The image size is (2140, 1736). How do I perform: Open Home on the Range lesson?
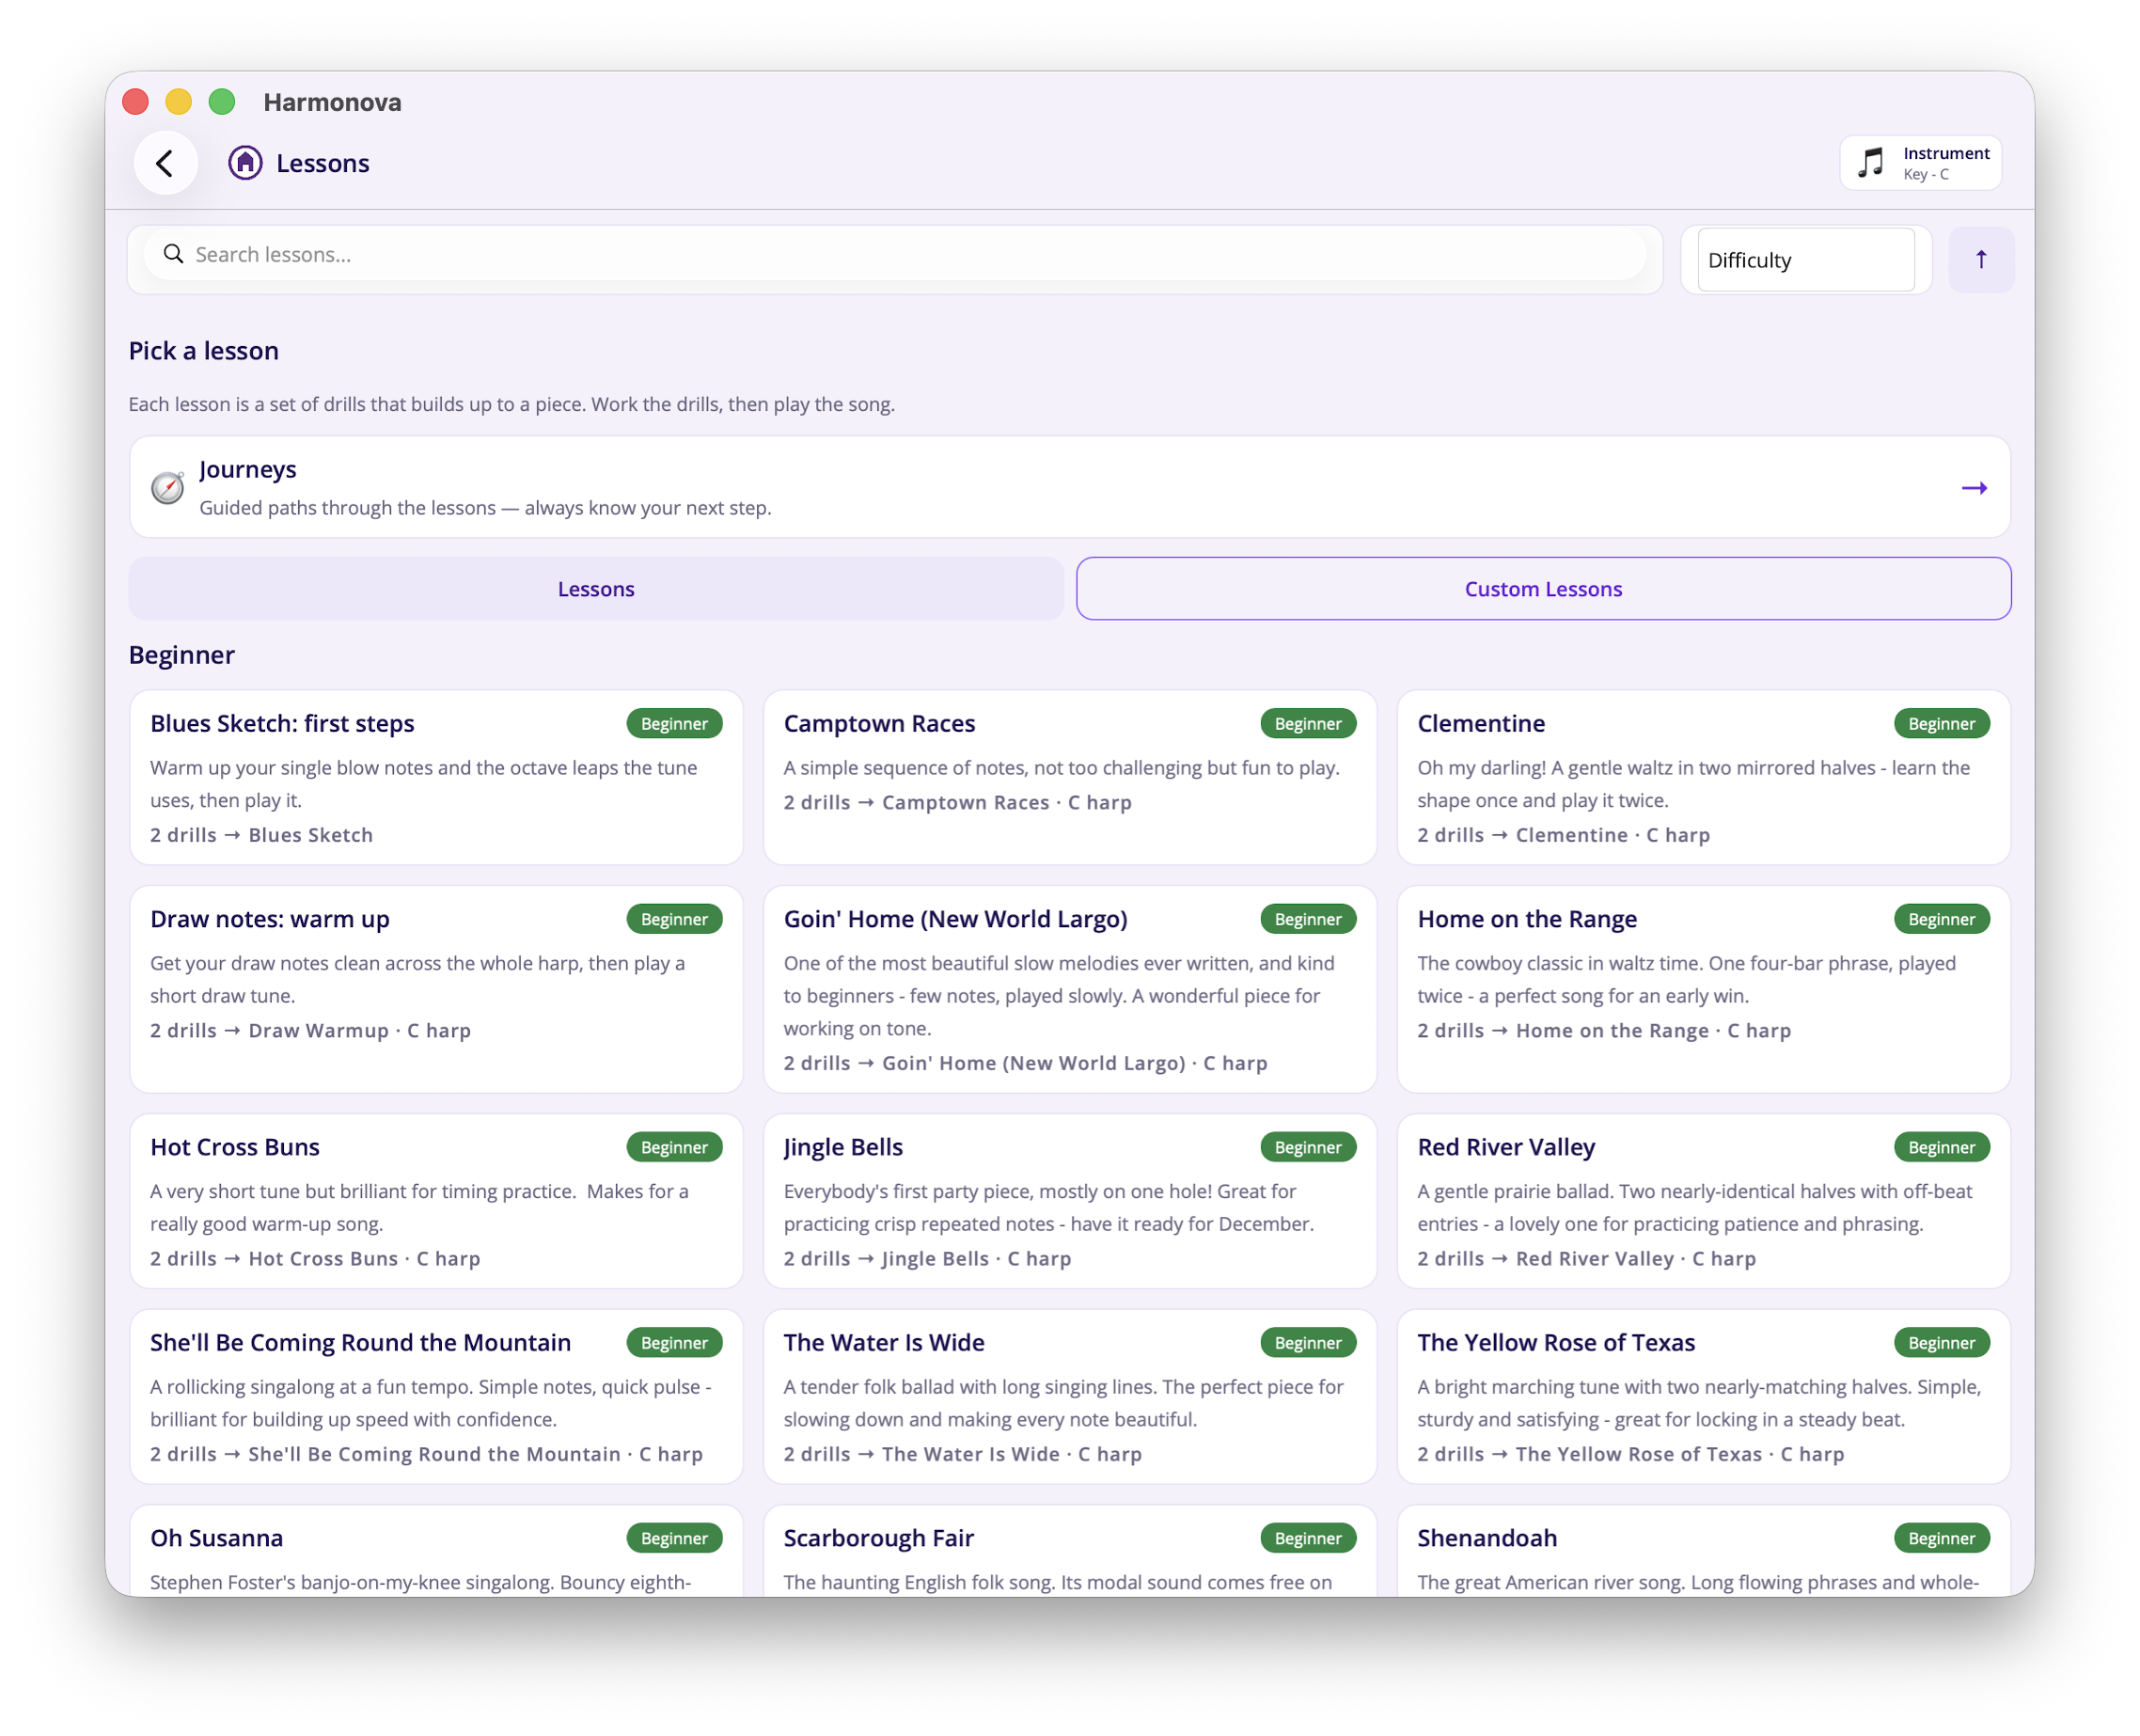[x=1703, y=989]
